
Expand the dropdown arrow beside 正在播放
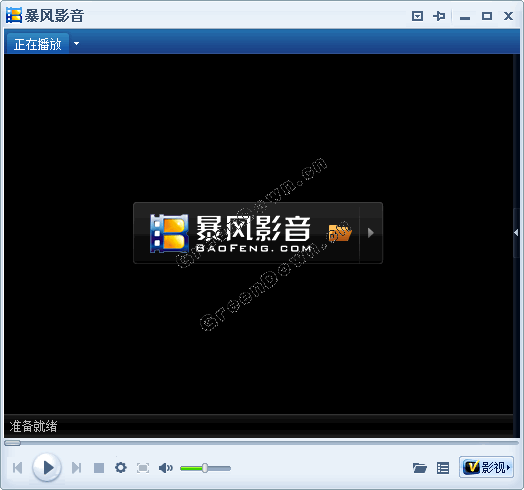(77, 43)
